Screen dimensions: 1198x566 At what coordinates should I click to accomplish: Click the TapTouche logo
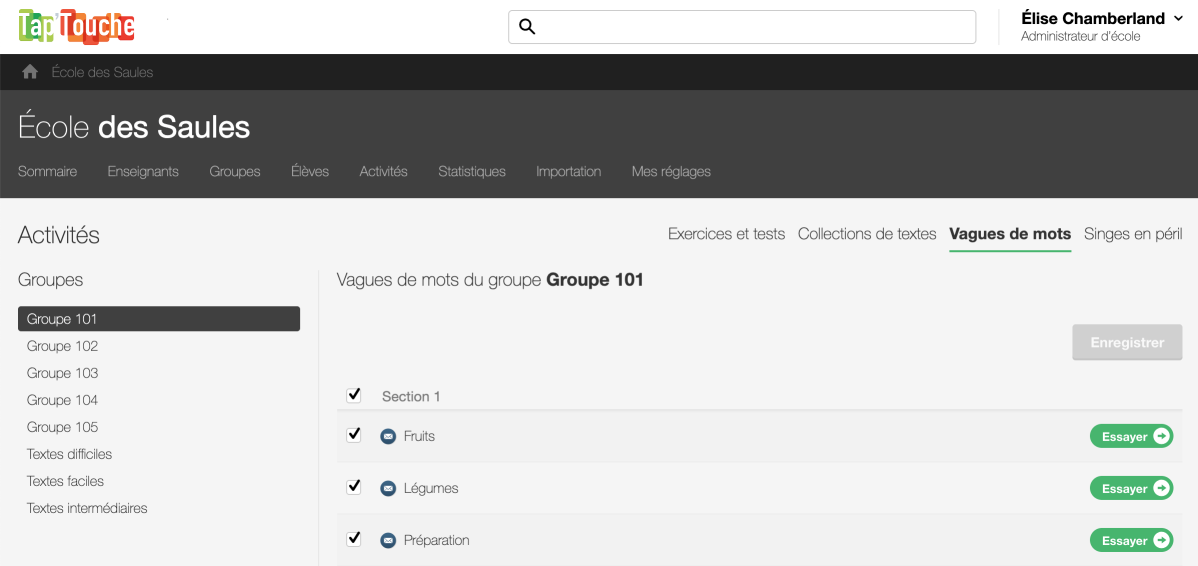(77, 26)
